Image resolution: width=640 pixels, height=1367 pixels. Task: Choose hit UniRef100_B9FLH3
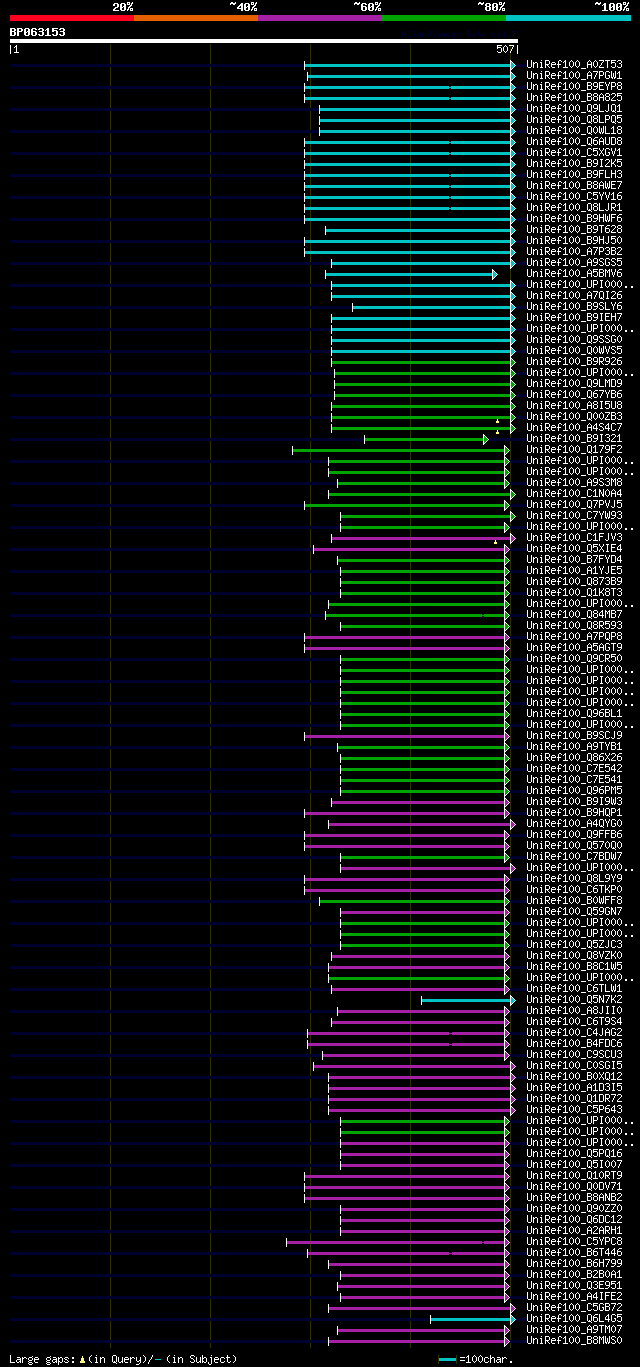pos(574,175)
